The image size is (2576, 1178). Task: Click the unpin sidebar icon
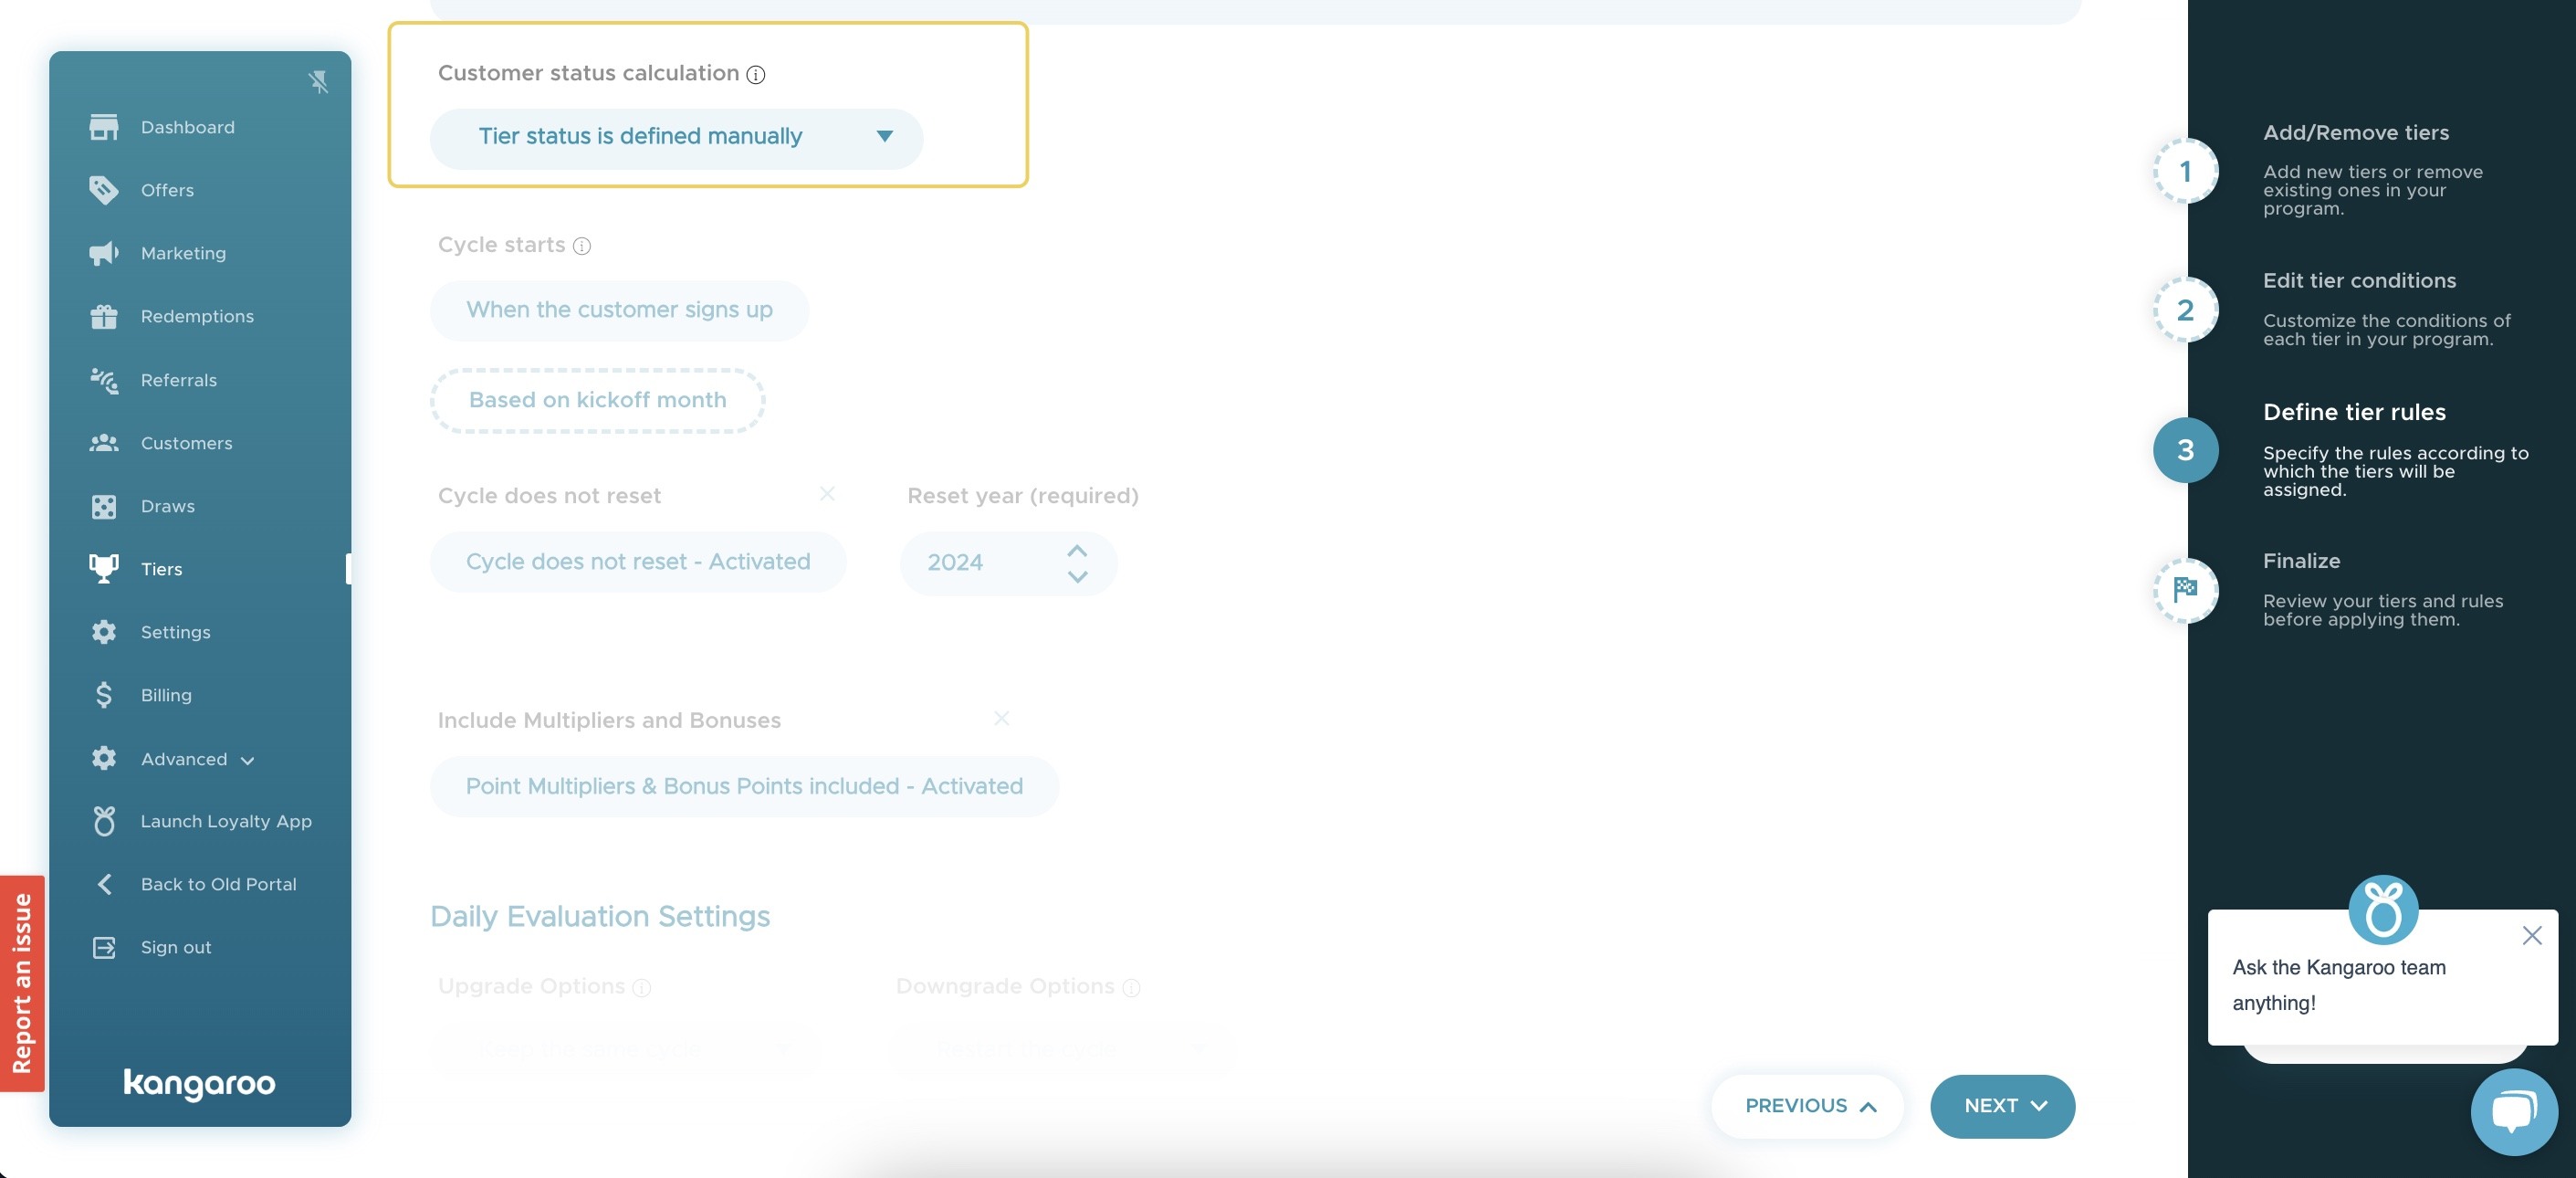[x=318, y=82]
